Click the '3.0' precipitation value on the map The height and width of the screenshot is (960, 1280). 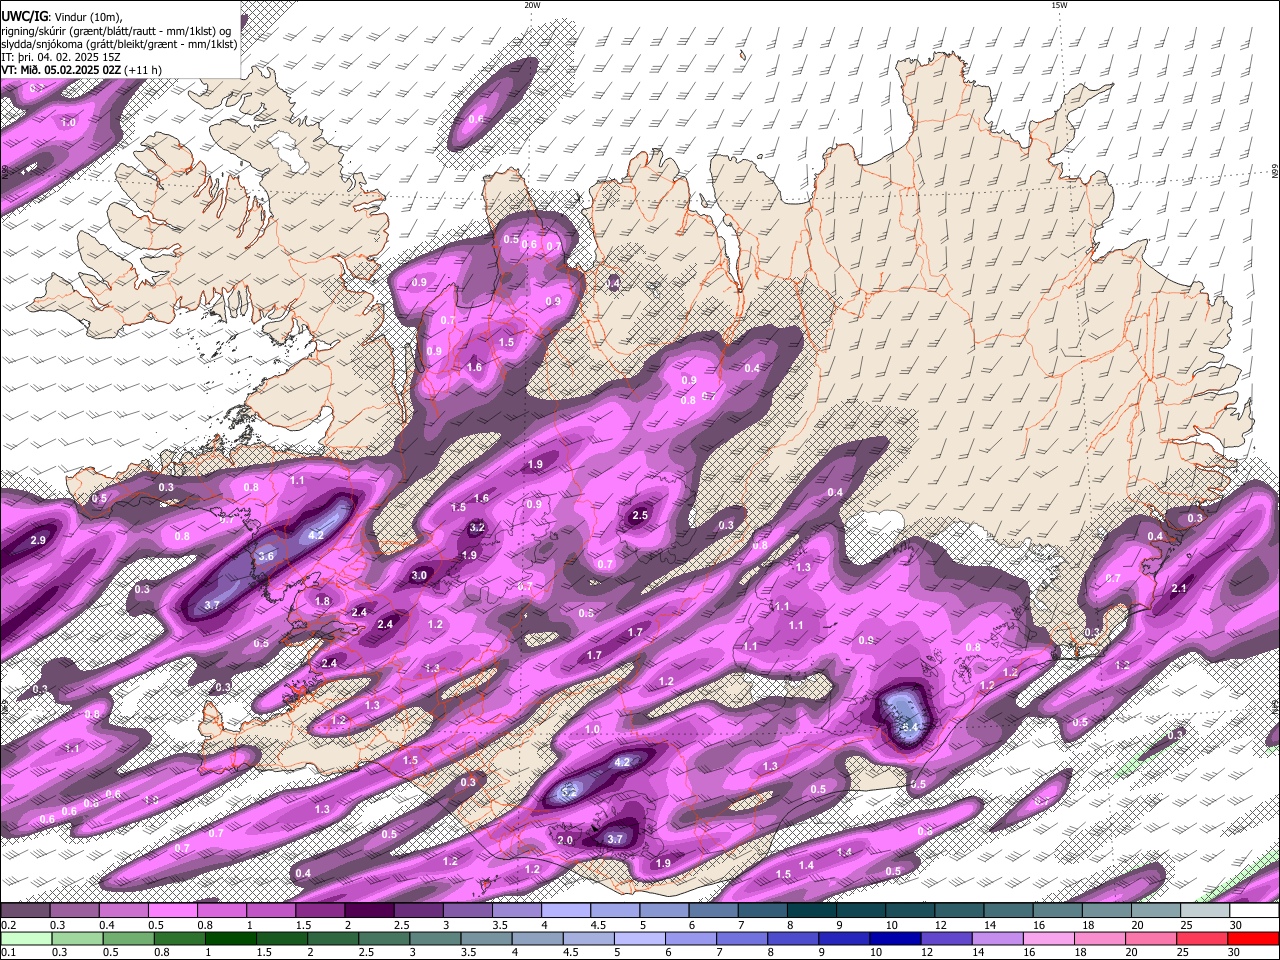[x=419, y=576]
